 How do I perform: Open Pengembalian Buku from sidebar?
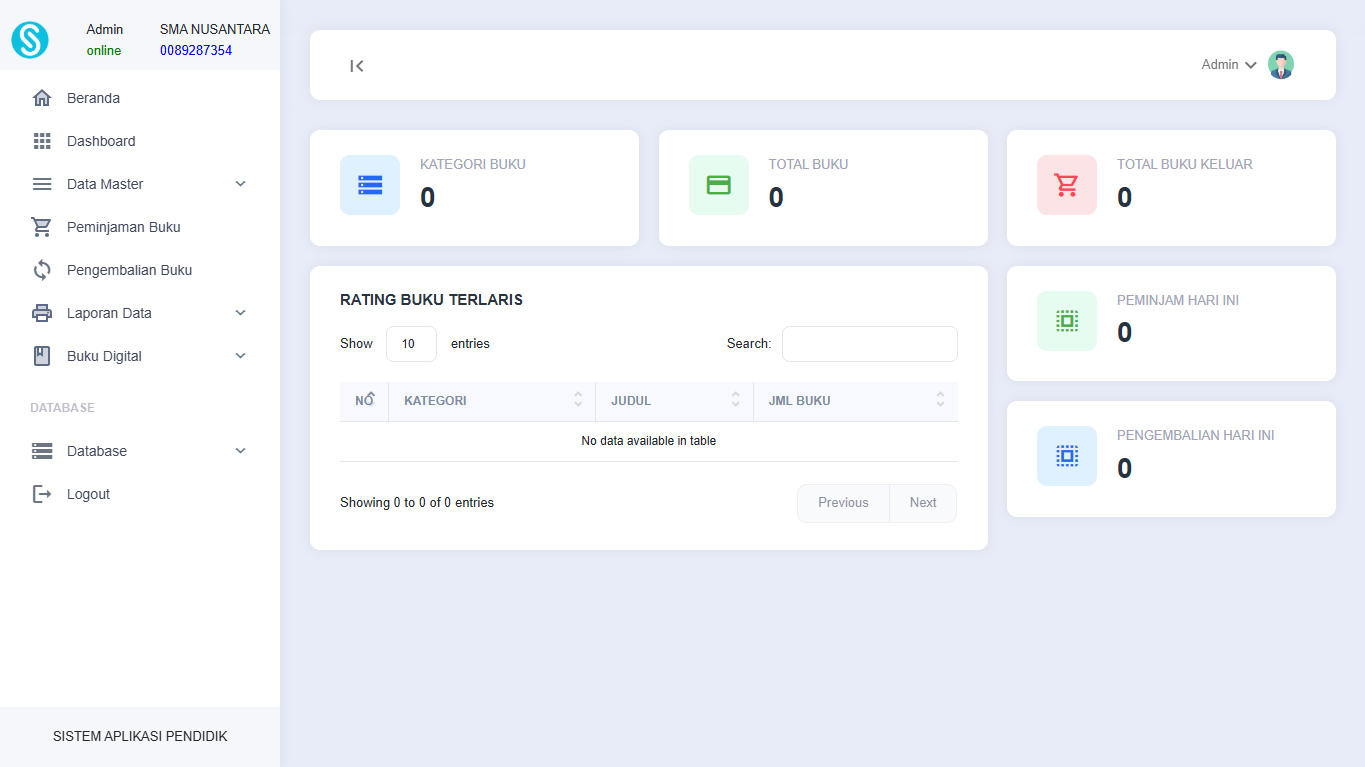(129, 270)
